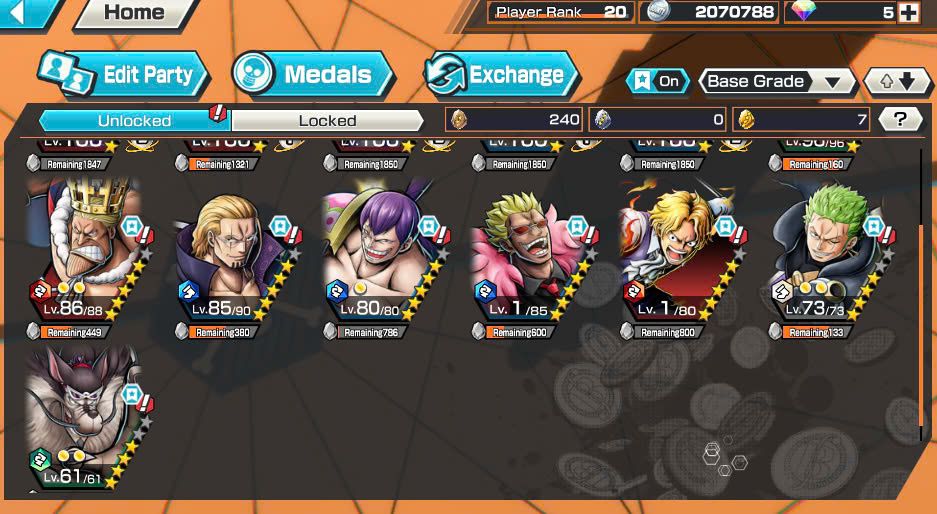Switch to the Locked tab
The height and width of the screenshot is (514, 937).
(327, 120)
